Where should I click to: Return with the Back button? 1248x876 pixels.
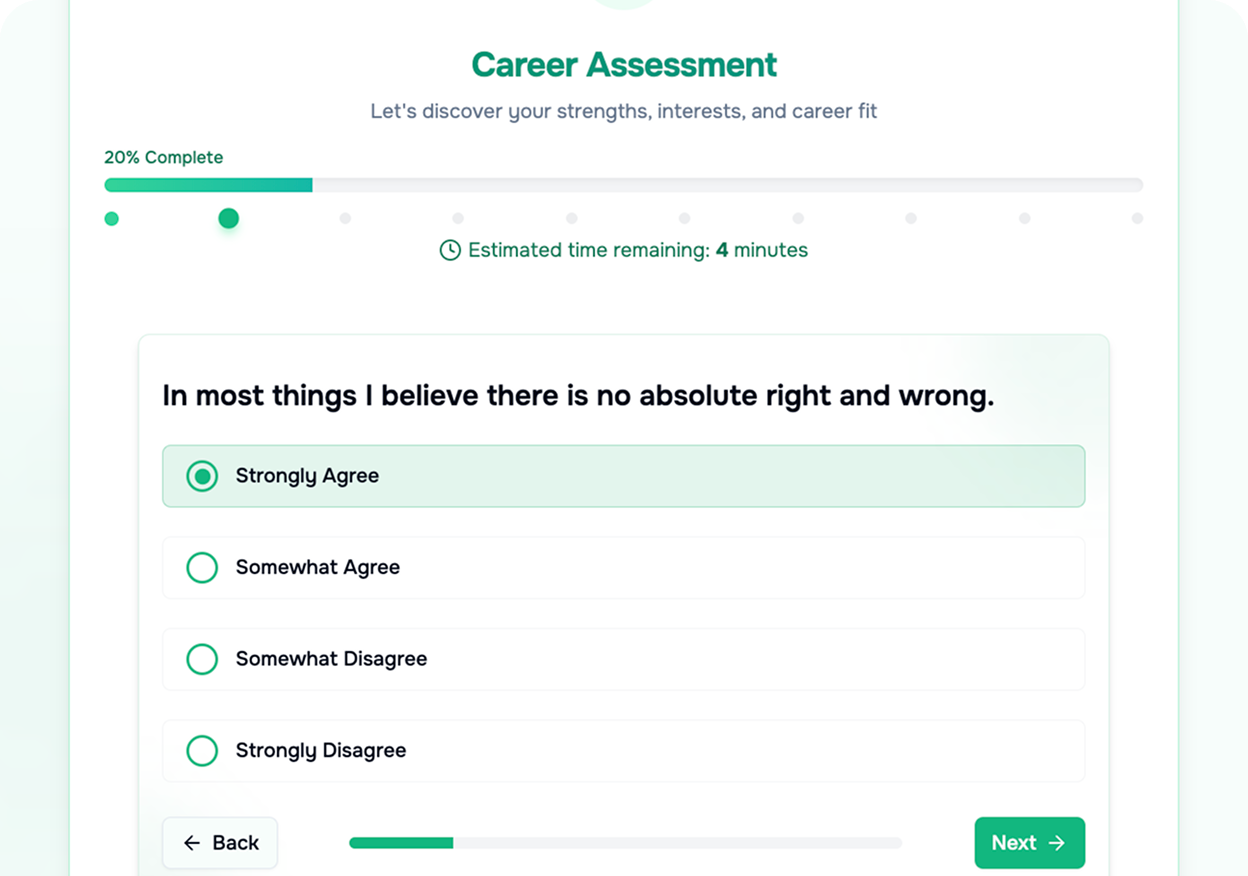pos(220,843)
